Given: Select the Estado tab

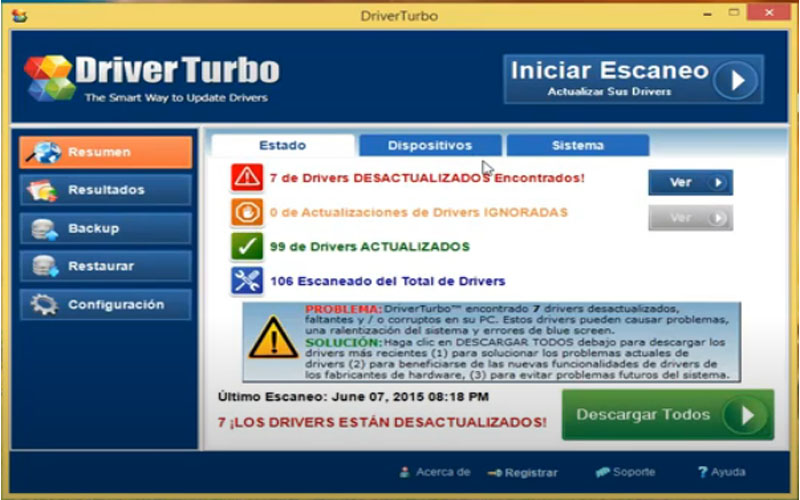Looking at the screenshot, I should coord(283,145).
